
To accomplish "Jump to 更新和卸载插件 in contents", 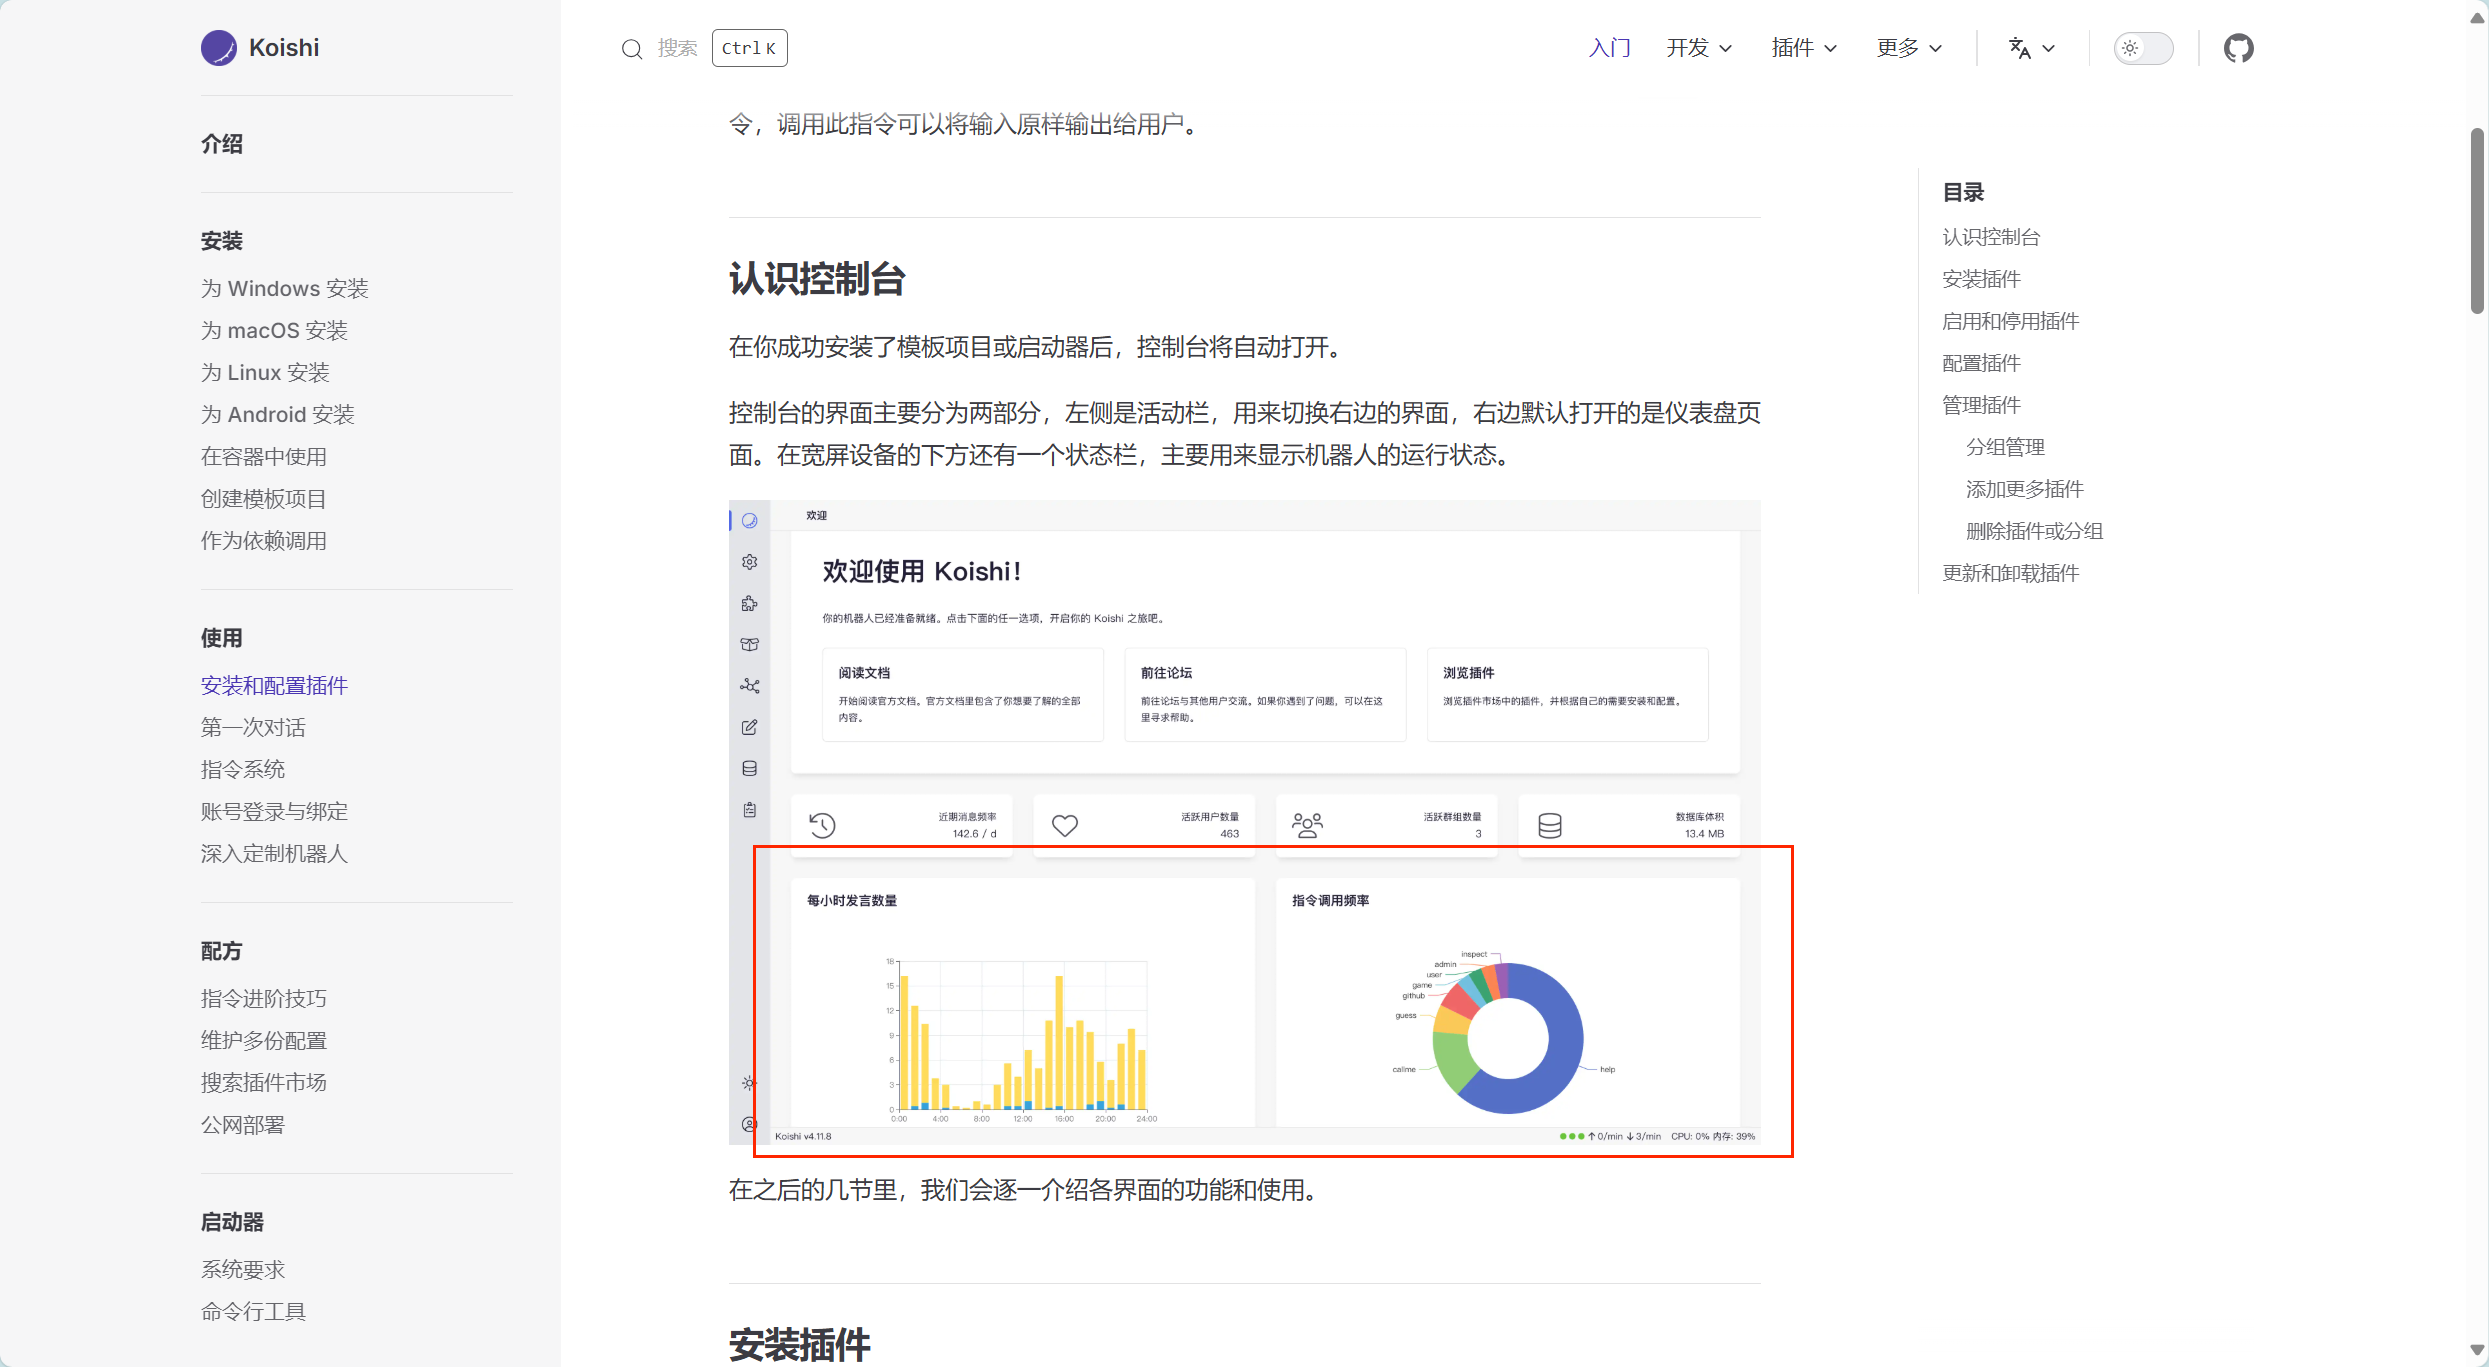I will 2010,574.
